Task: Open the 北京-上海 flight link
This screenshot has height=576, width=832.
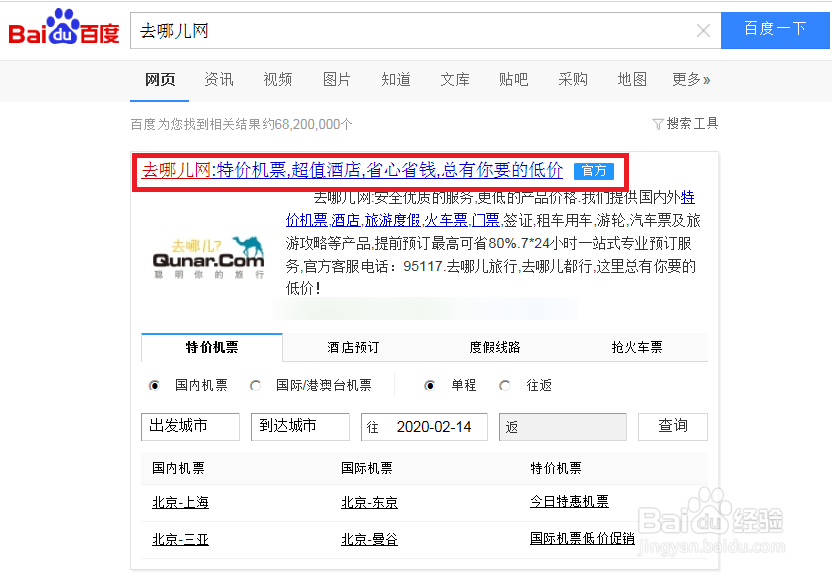Action: tap(180, 502)
